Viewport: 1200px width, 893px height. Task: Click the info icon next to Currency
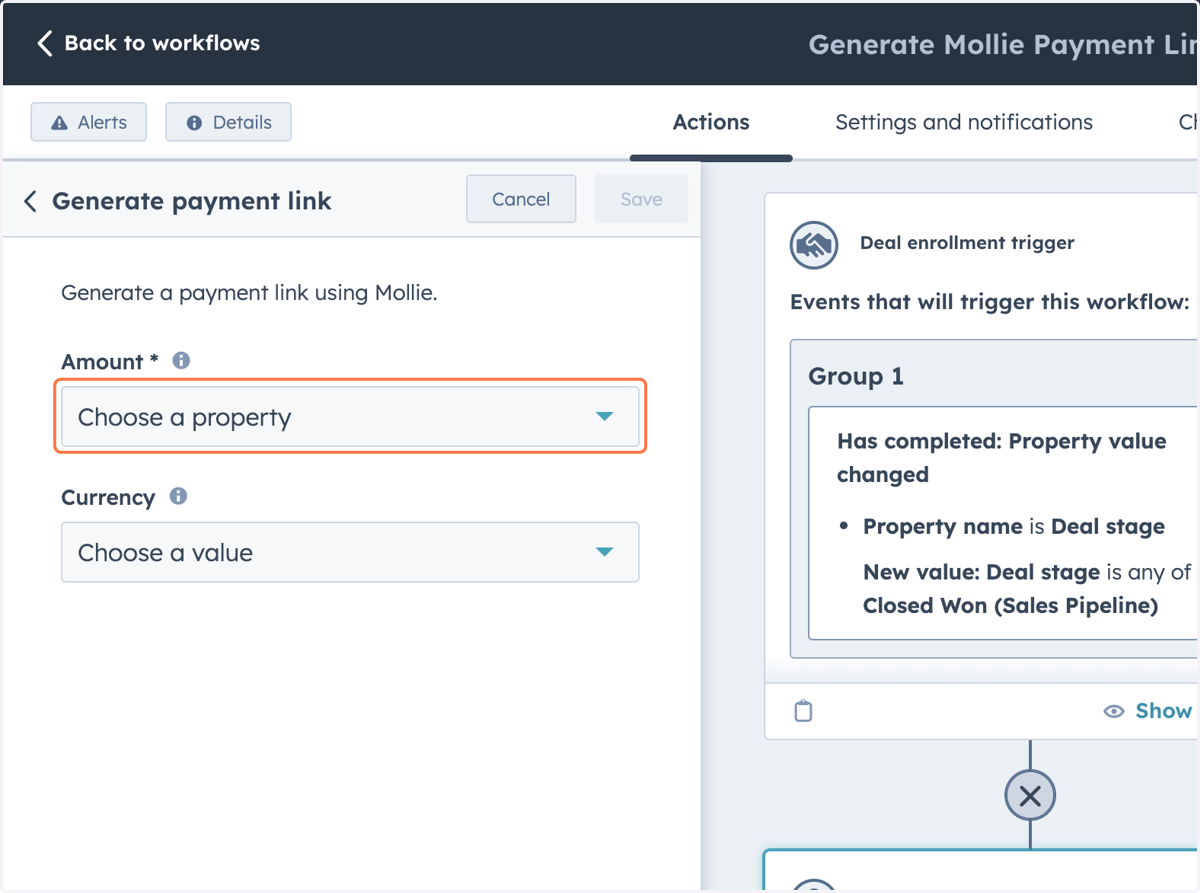178,496
